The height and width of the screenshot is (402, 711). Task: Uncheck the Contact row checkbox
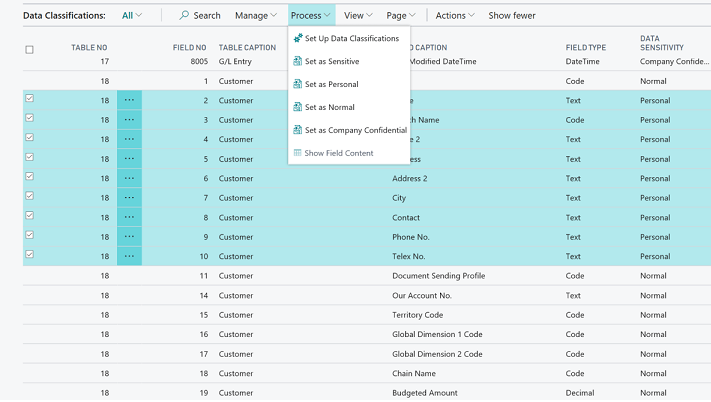(29, 215)
